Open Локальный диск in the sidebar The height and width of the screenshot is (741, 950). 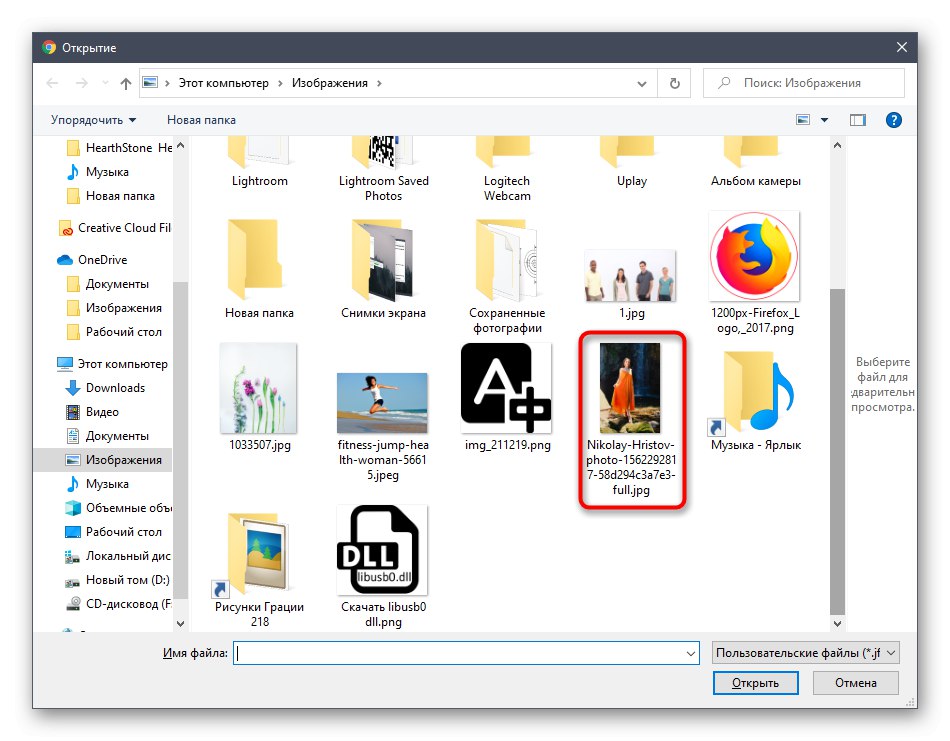point(119,556)
